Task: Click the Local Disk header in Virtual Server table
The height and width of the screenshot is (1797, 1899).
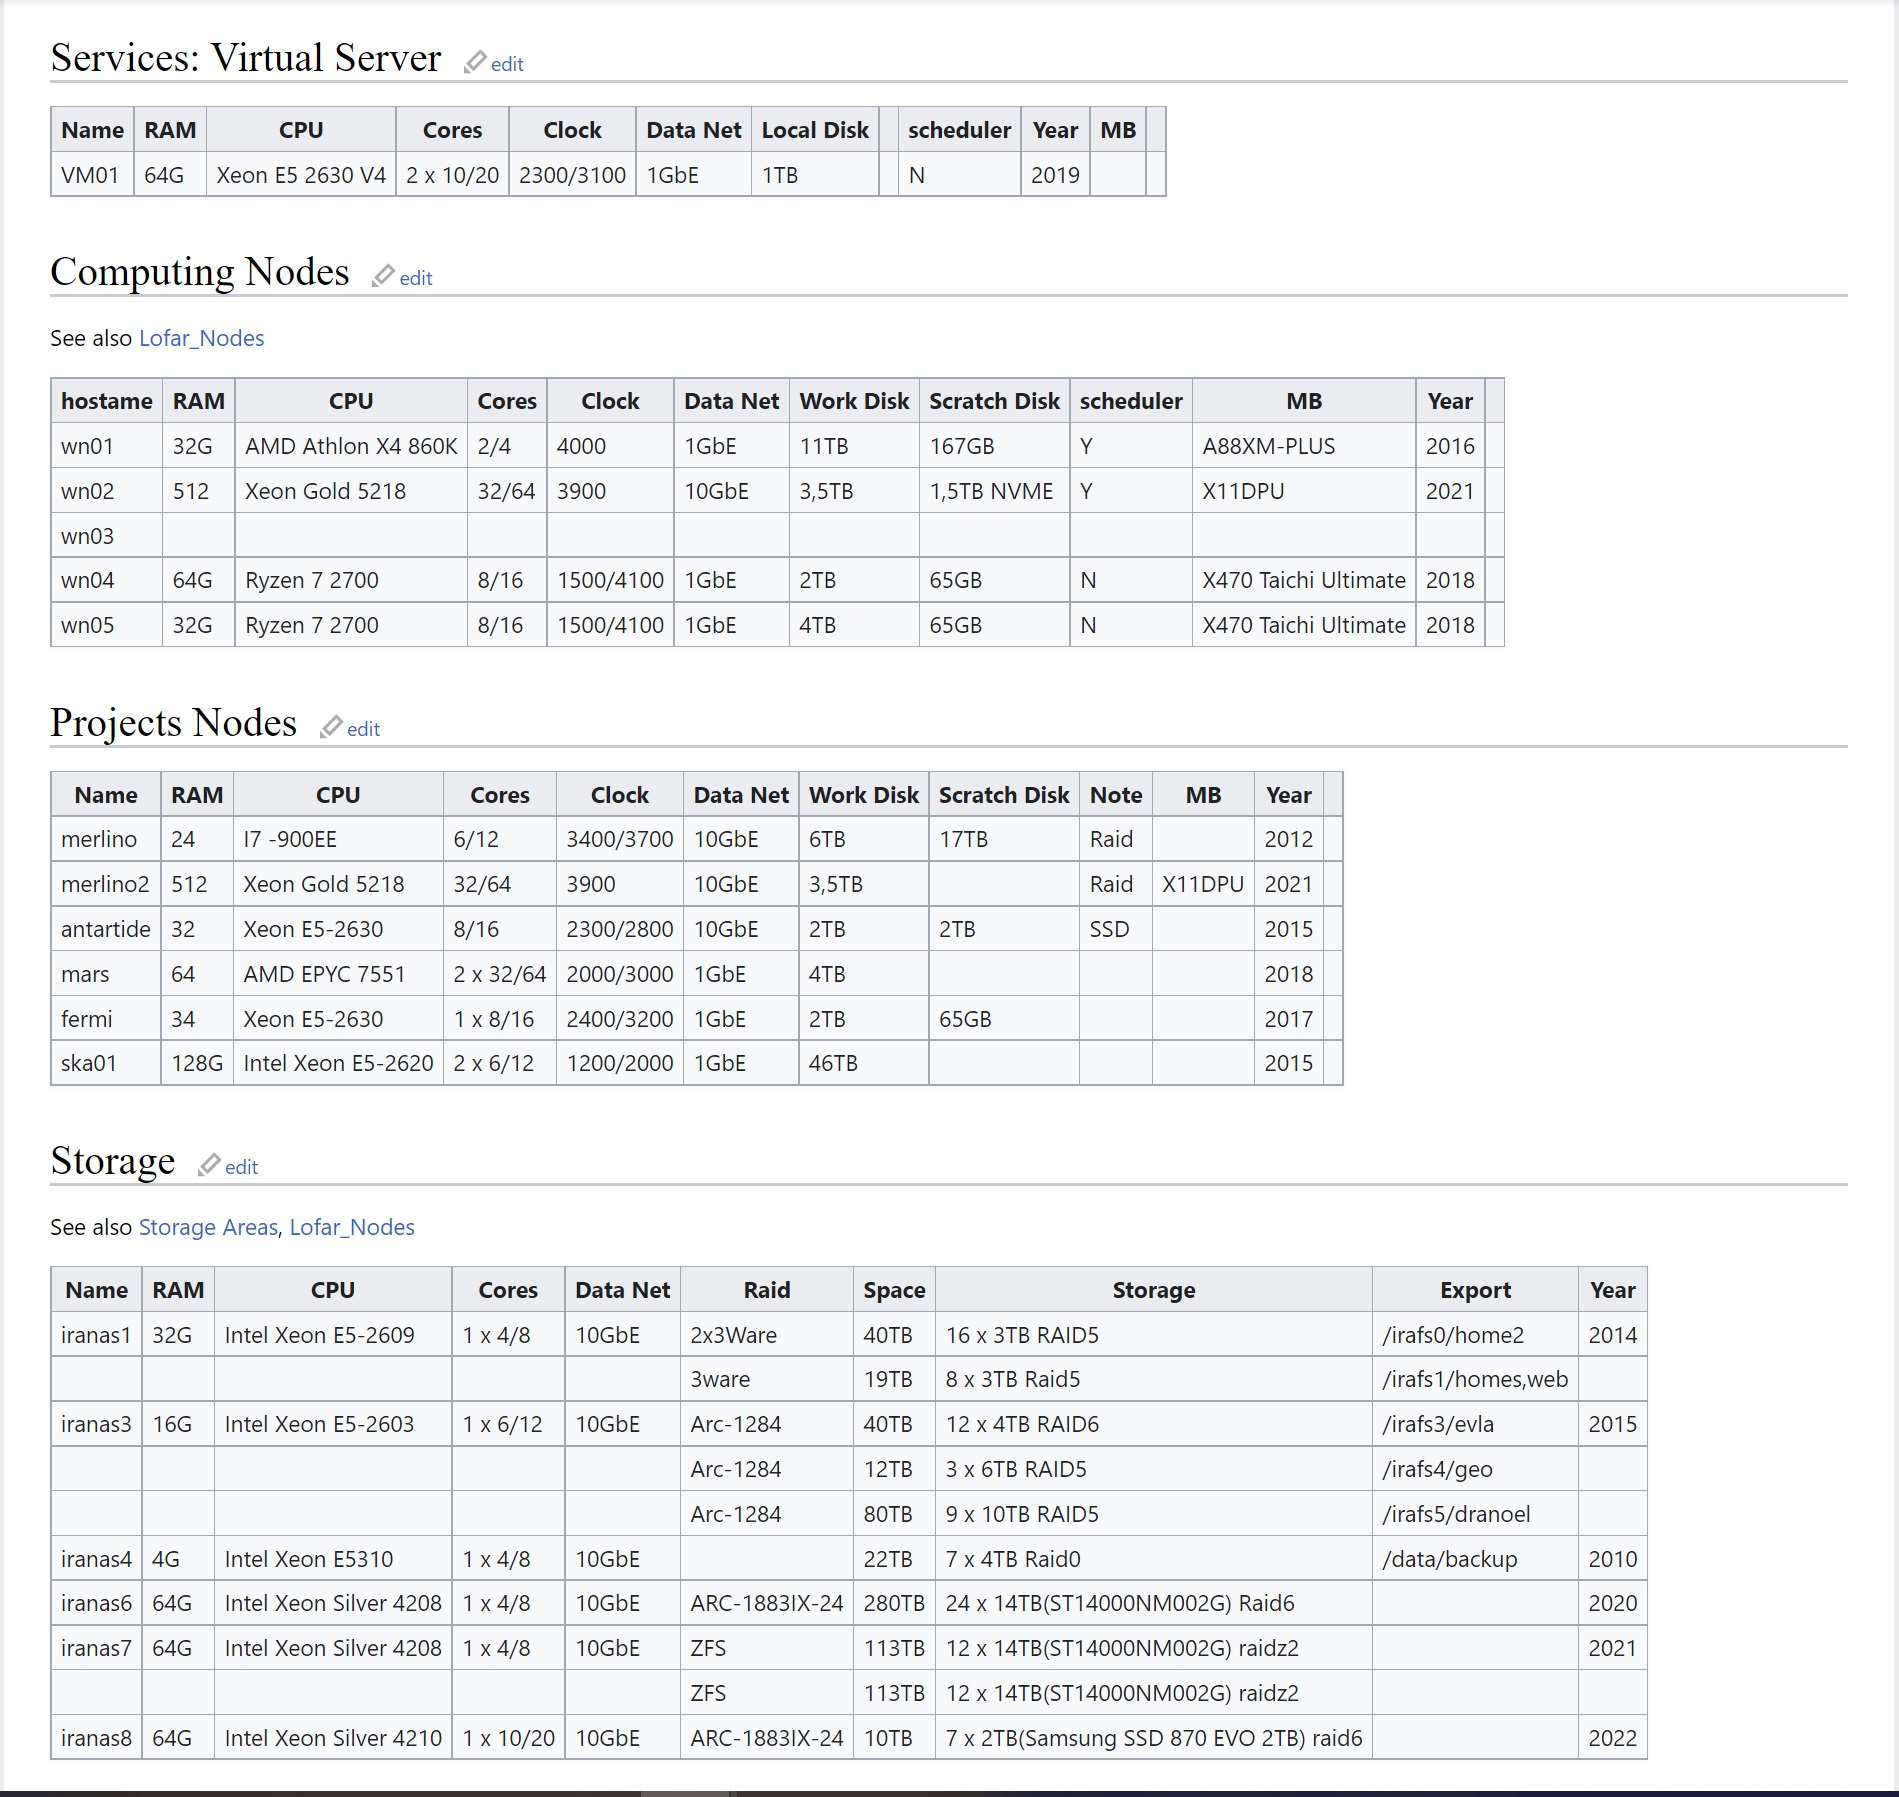Action: click(815, 130)
